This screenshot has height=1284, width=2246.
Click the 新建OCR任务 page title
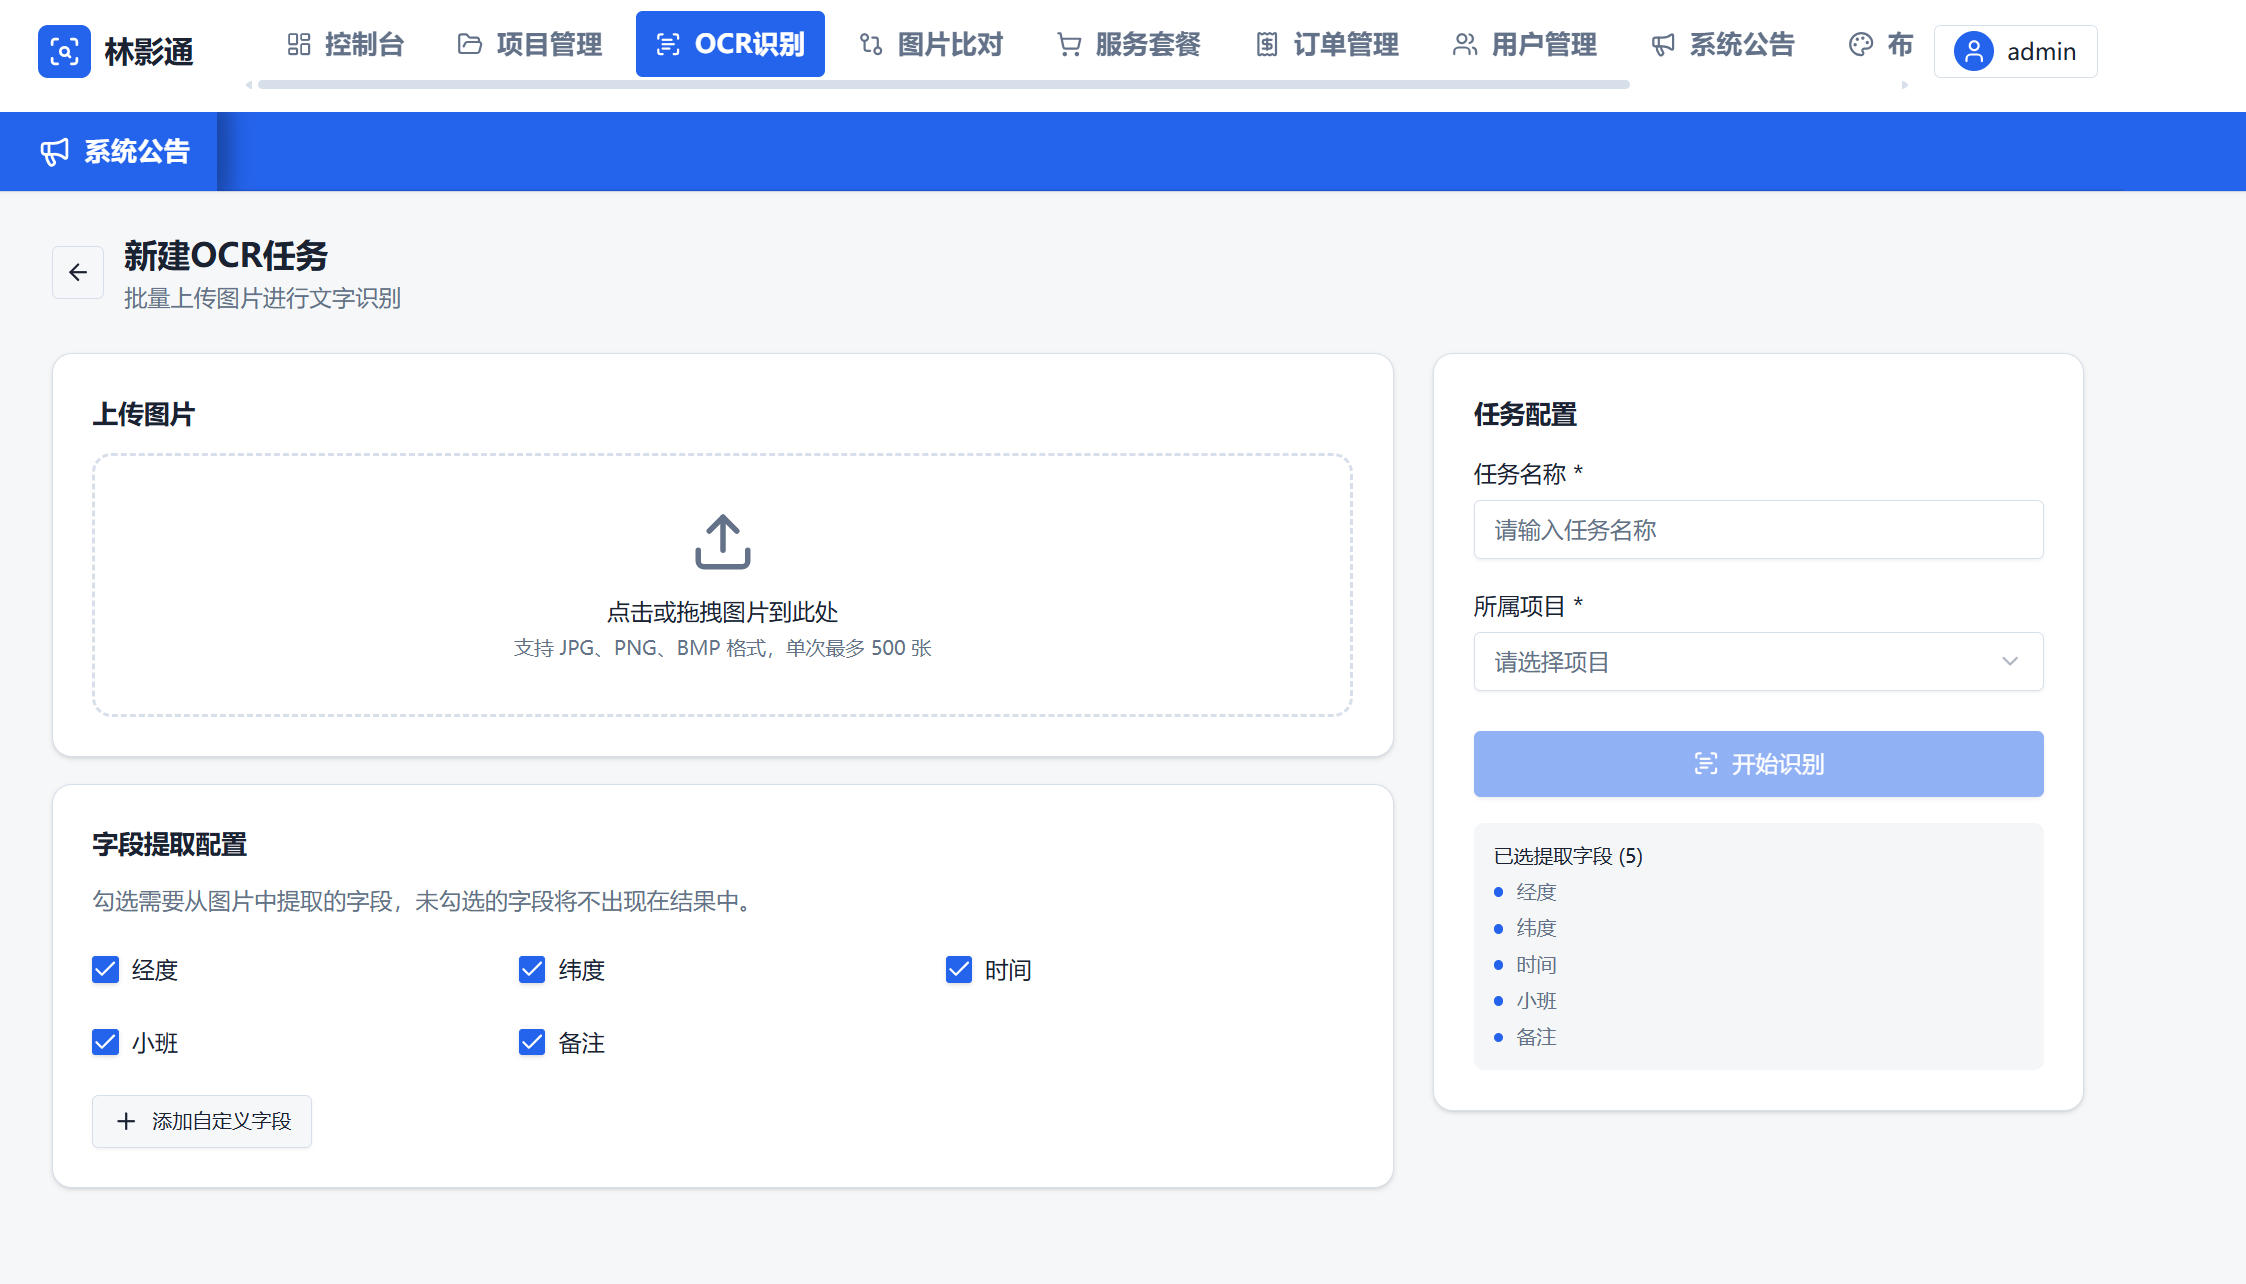(x=226, y=256)
